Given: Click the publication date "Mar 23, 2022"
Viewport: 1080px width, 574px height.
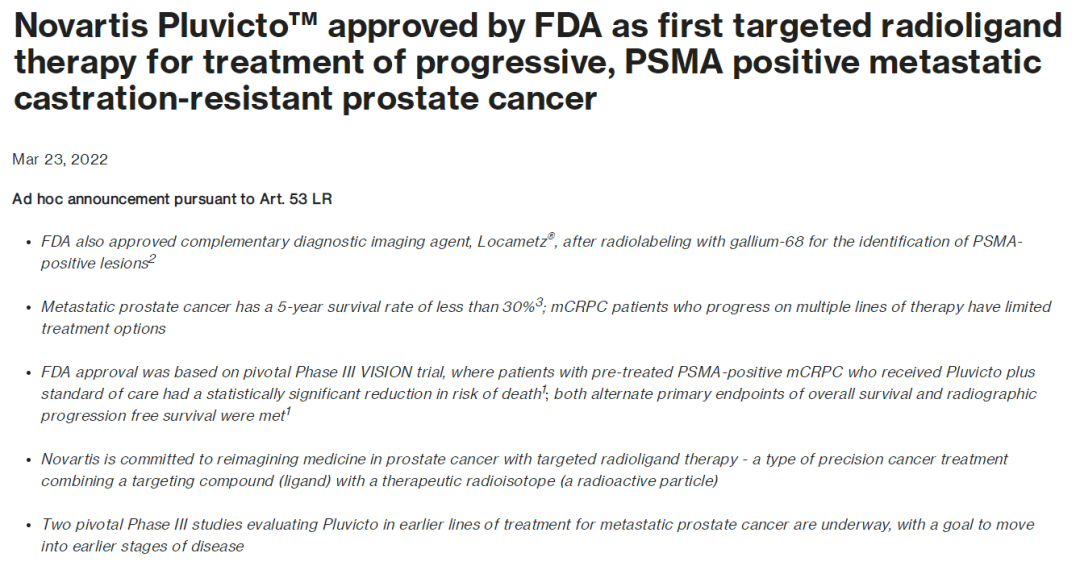Looking at the screenshot, I should 60,160.
